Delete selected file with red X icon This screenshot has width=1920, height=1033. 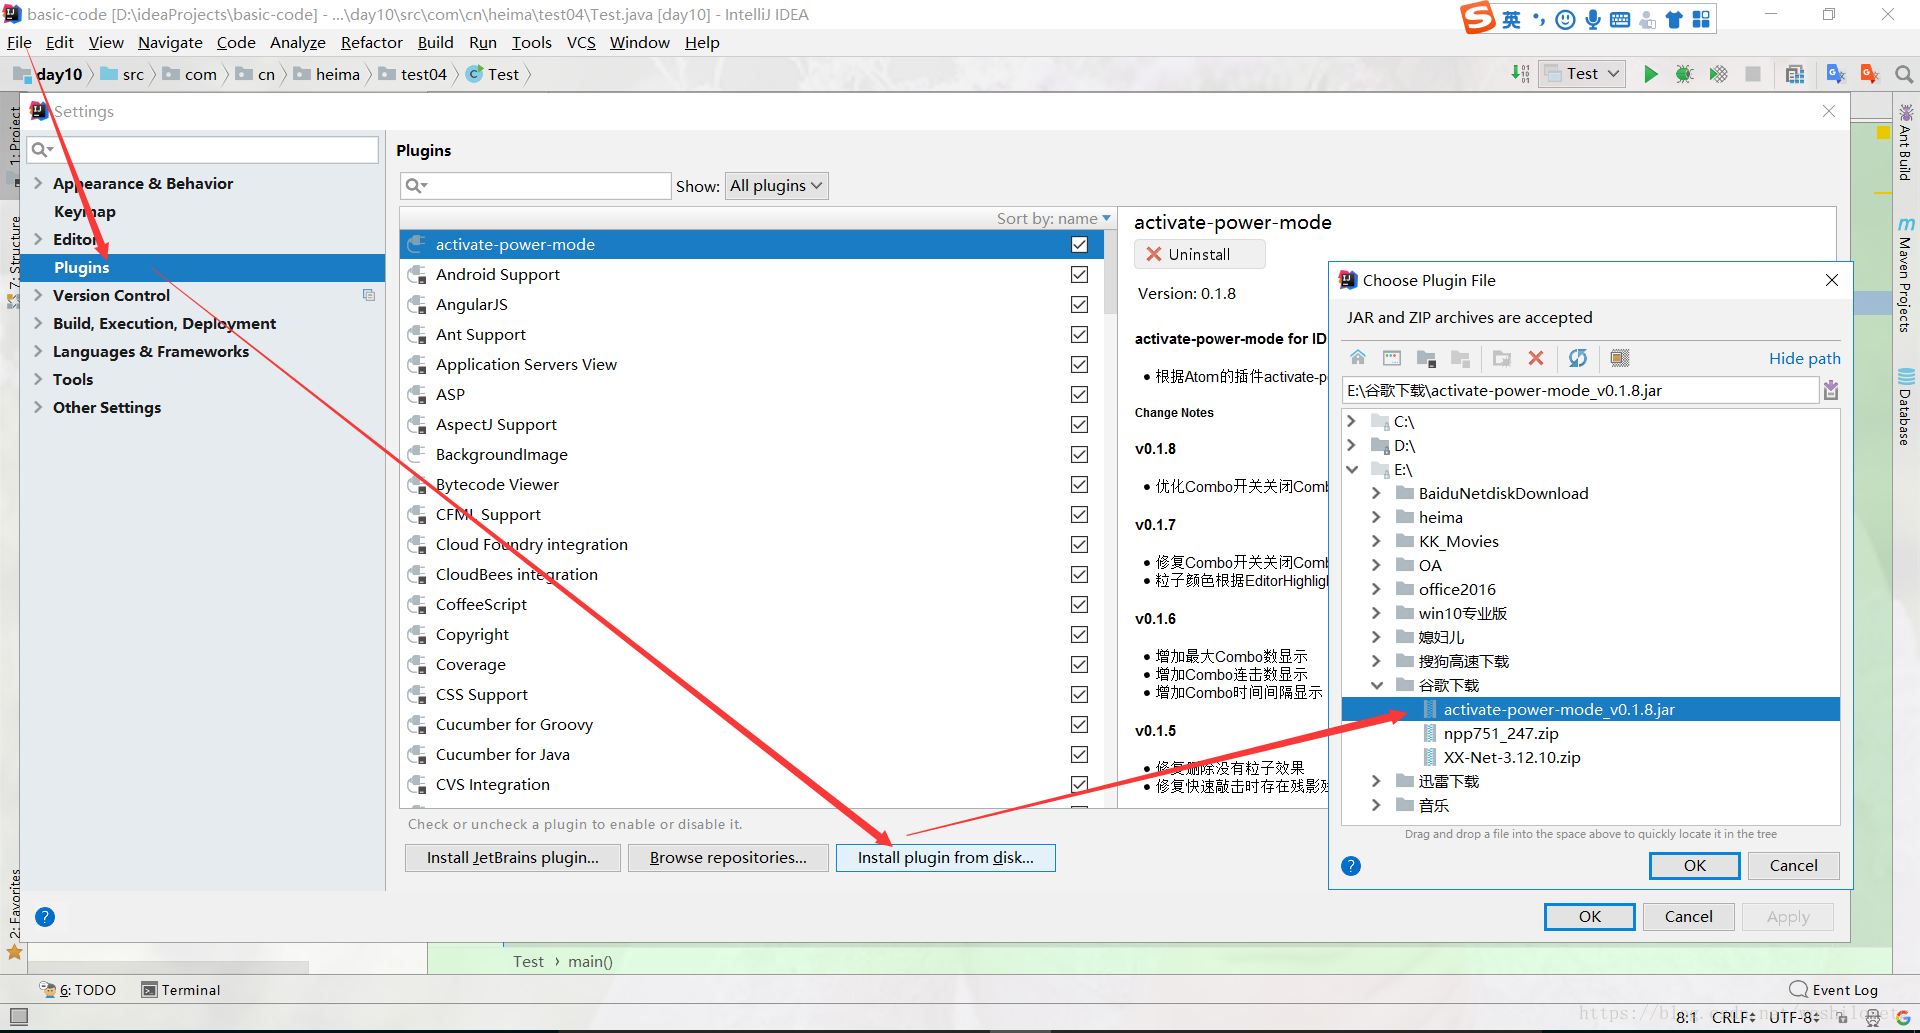point(1537,358)
